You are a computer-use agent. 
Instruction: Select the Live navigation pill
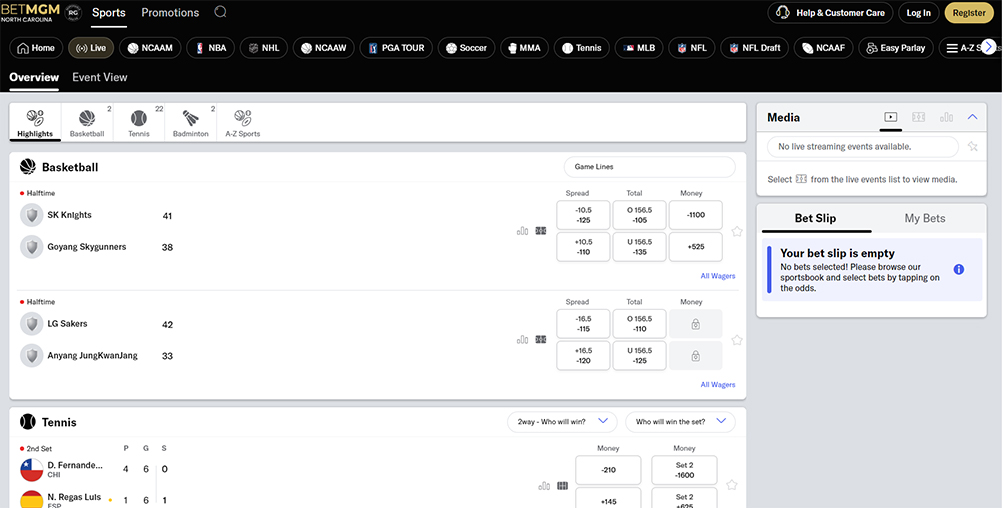point(91,48)
